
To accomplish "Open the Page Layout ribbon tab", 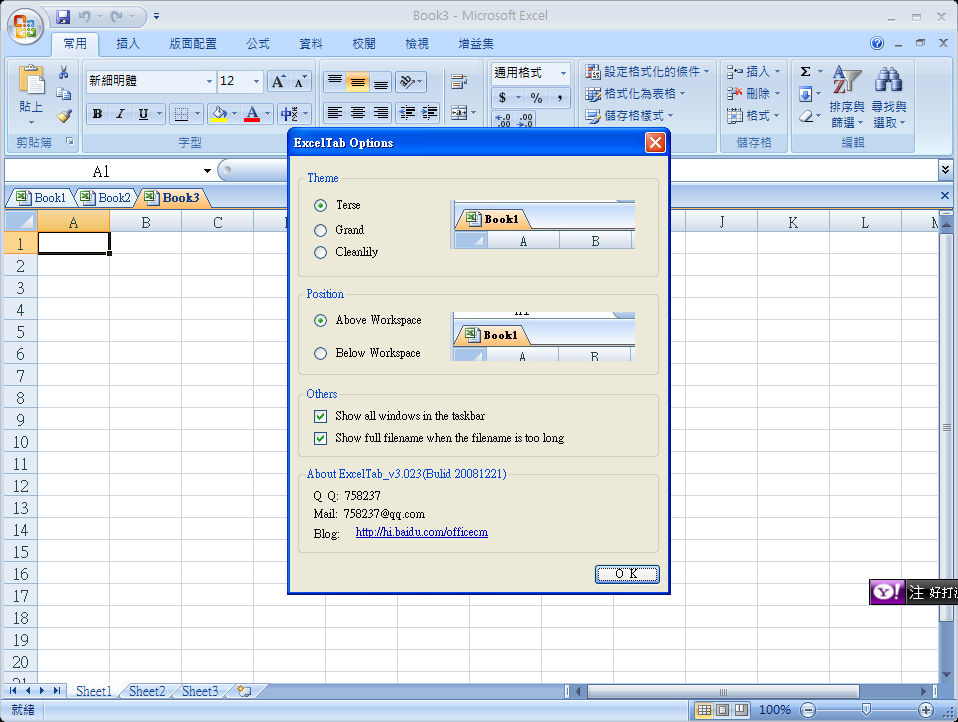I will [192, 43].
